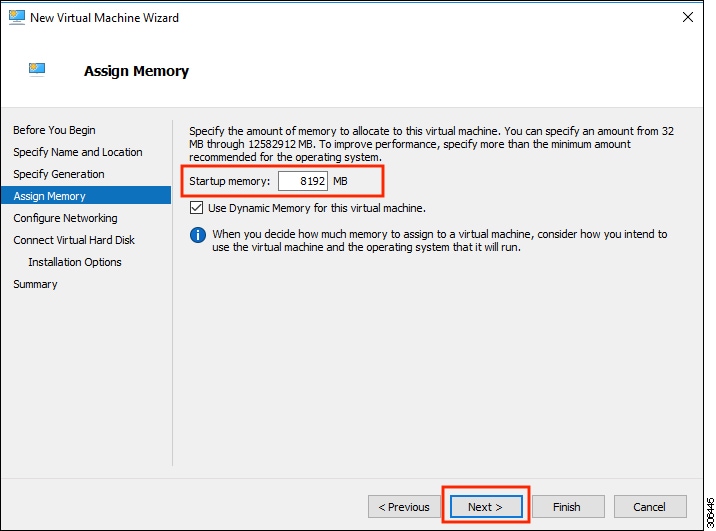Click the Previous button
The height and width of the screenshot is (531, 716).
click(x=404, y=507)
